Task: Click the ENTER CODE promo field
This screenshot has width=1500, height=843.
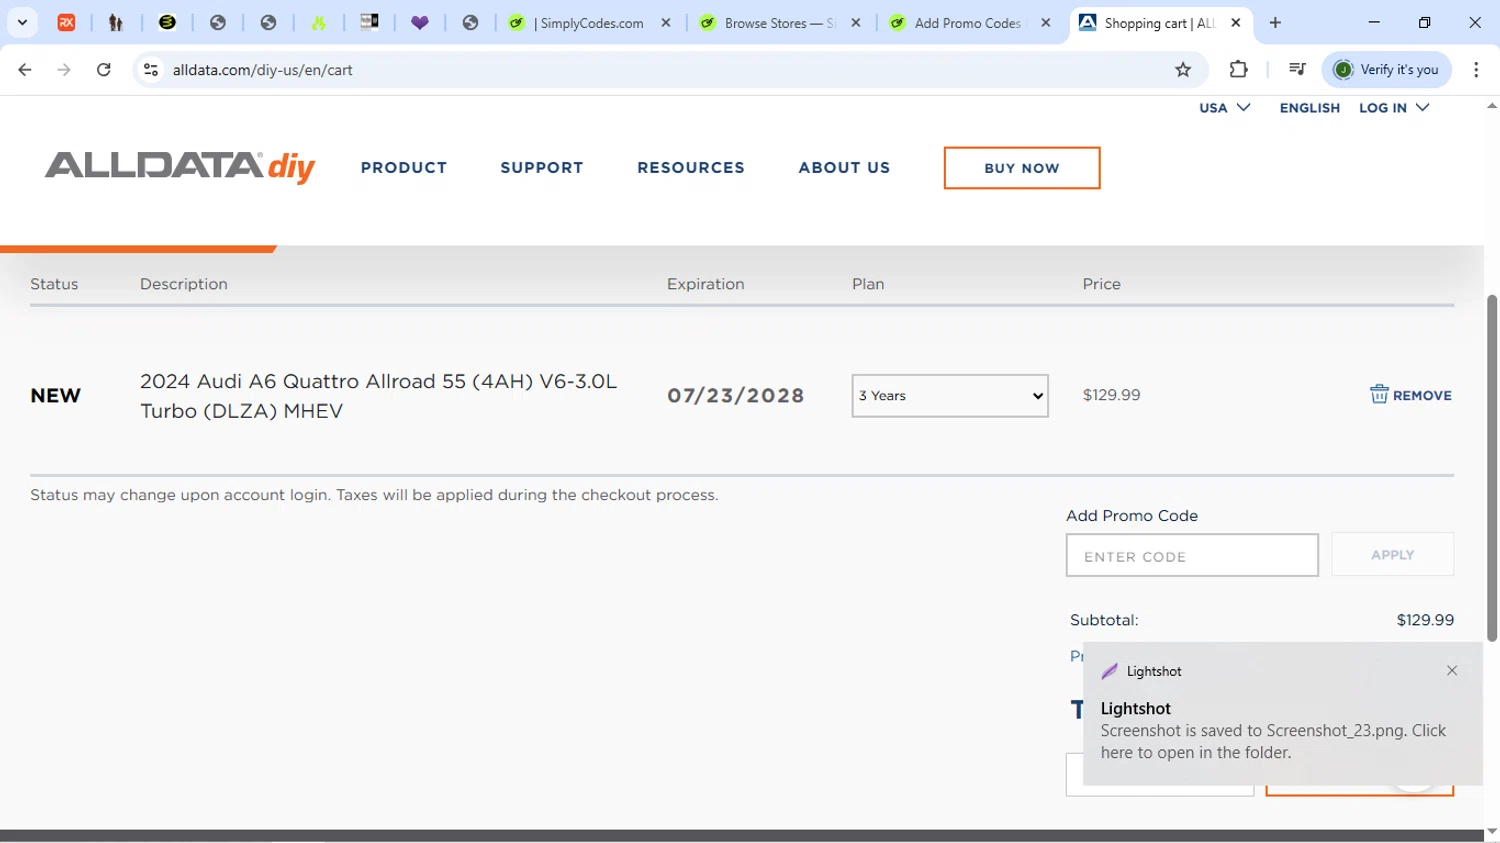Action: click(1192, 555)
